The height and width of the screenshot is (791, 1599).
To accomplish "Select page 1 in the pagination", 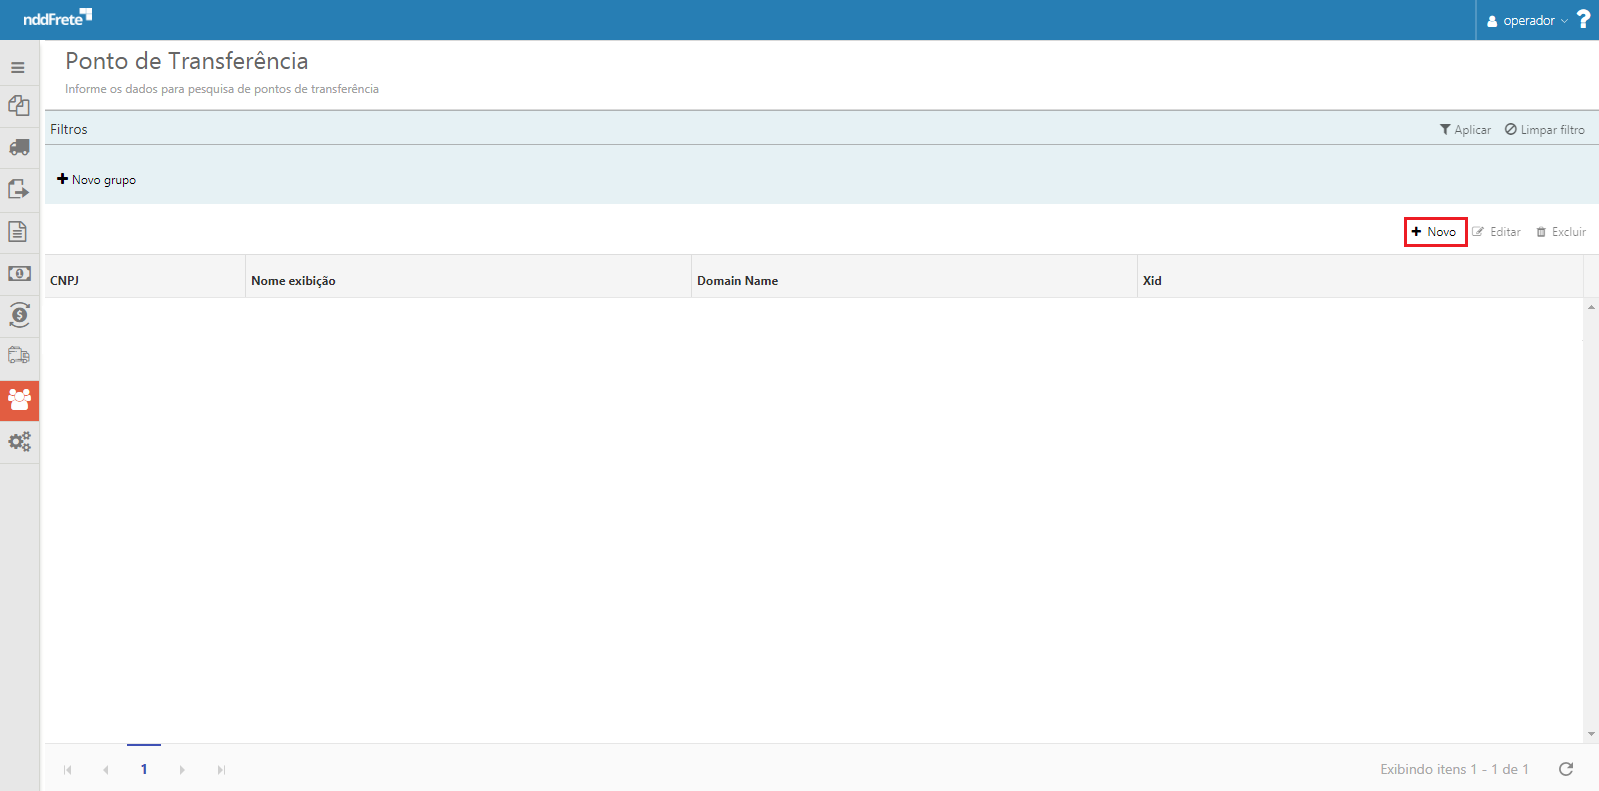I will 144,769.
